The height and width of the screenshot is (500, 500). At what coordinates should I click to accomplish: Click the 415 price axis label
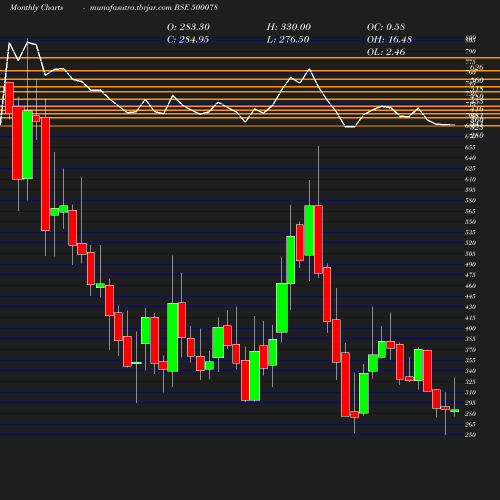tap(470, 318)
